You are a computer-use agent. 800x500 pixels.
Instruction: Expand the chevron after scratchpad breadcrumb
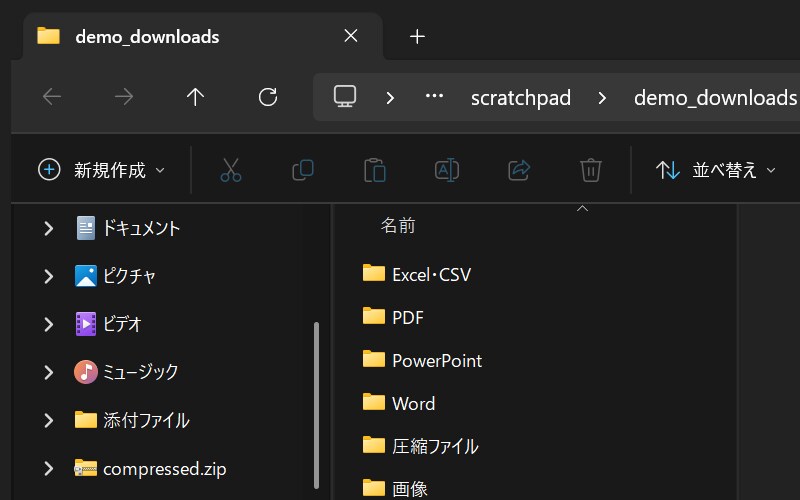pos(602,97)
